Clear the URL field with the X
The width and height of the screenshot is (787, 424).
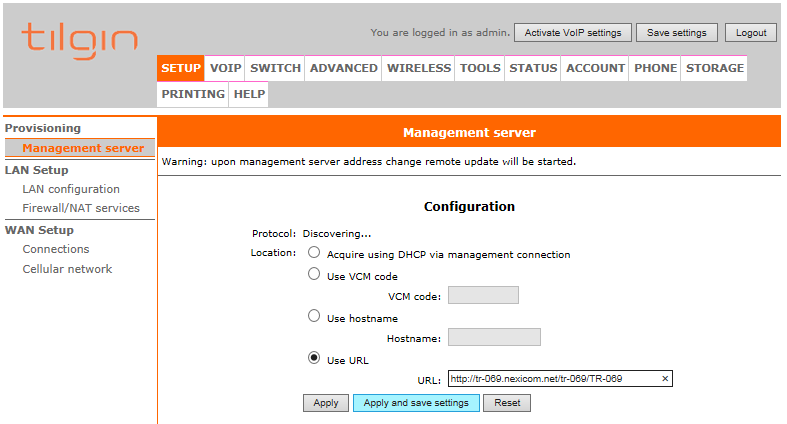point(665,378)
